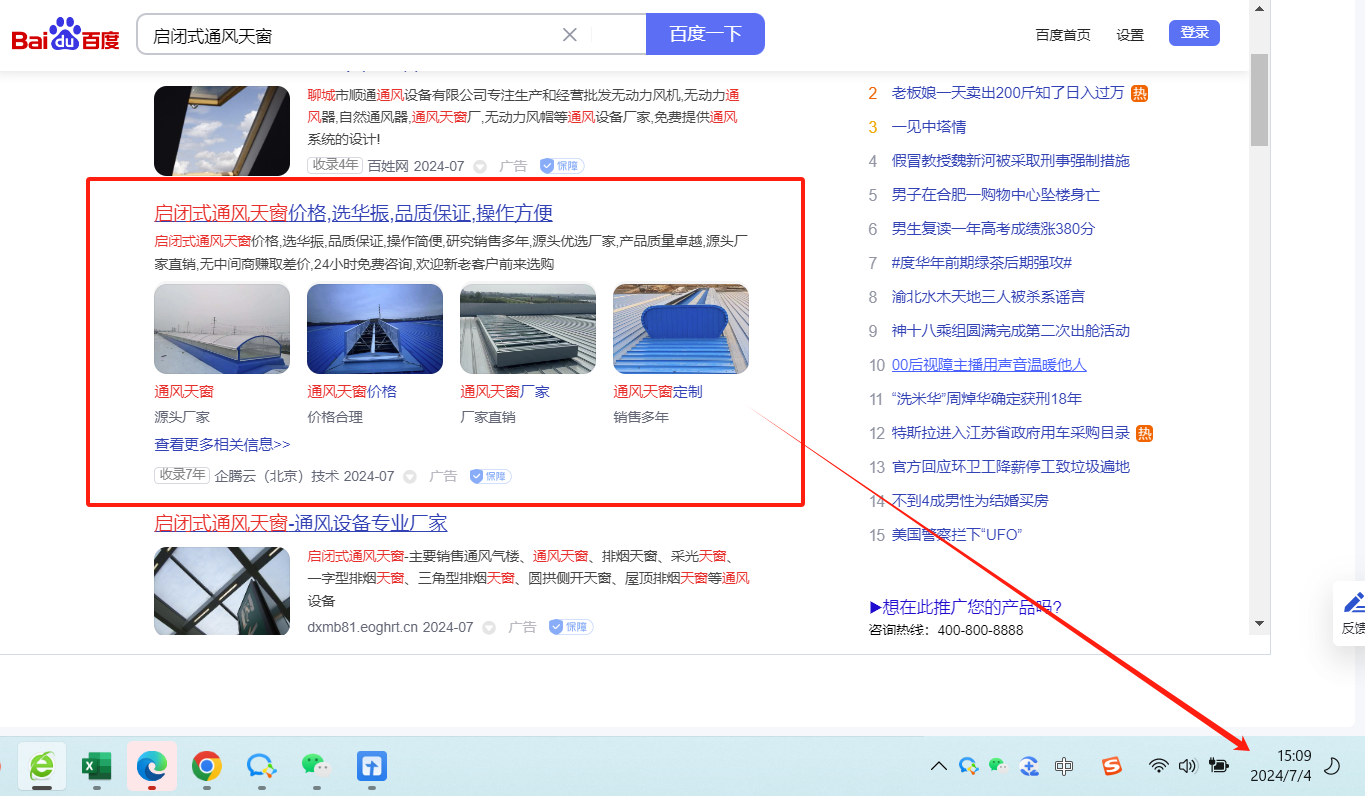Click the 保障 badge on the 百姓网 result
The image size is (1365, 796).
tap(562, 166)
